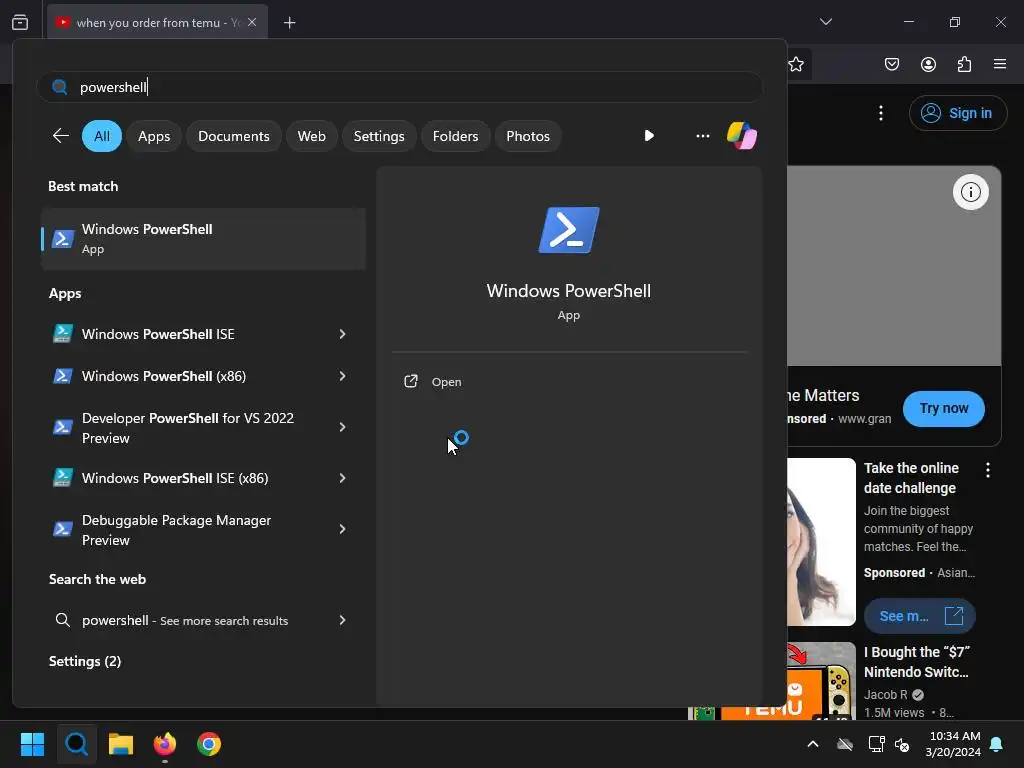Select the Photos filter tab
The height and width of the screenshot is (768, 1024).
point(528,136)
